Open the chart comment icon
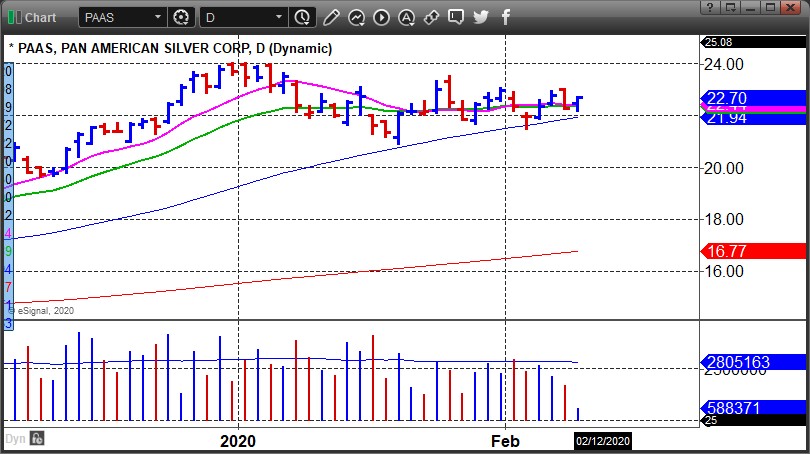The image size is (810, 454). [456, 17]
